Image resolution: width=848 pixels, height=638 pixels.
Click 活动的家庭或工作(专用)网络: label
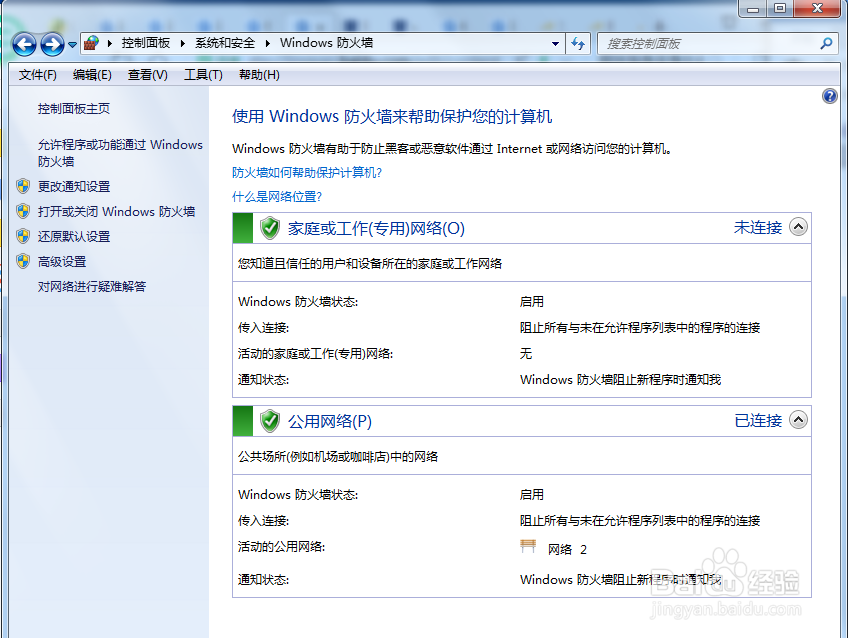315,354
